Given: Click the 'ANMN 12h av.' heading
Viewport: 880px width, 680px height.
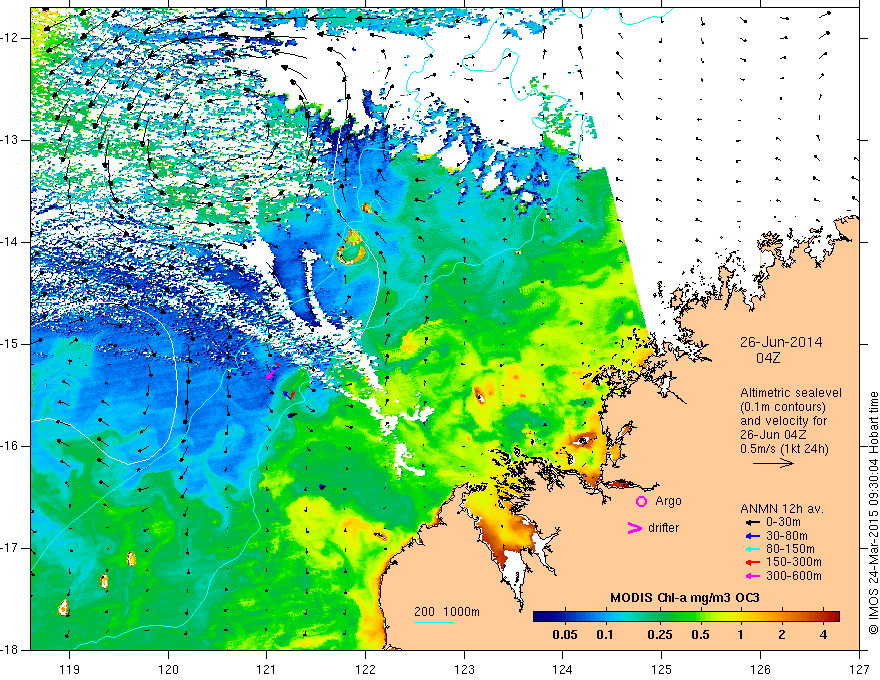Looking at the screenshot, I should 782,509.
